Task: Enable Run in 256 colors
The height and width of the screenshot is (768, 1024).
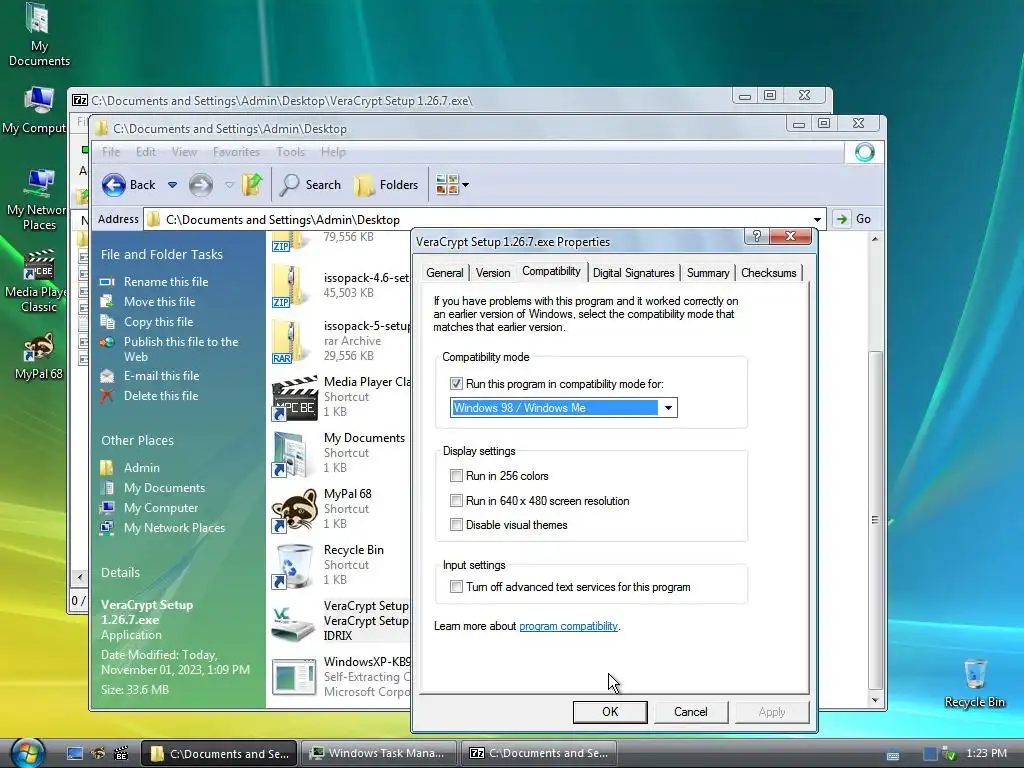Action: (x=456, y=476)
